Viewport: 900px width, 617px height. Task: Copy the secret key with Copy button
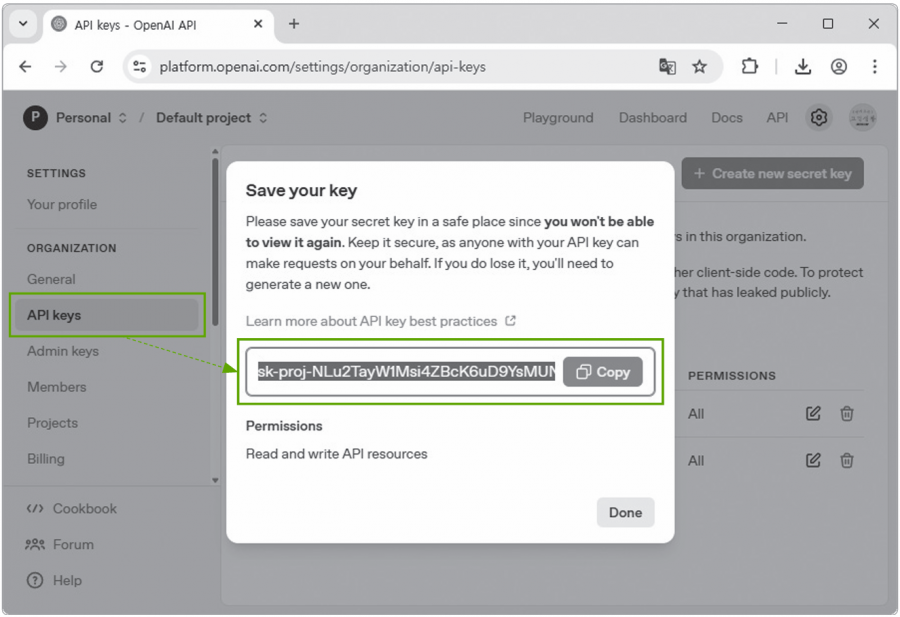(x=603, y=372)
